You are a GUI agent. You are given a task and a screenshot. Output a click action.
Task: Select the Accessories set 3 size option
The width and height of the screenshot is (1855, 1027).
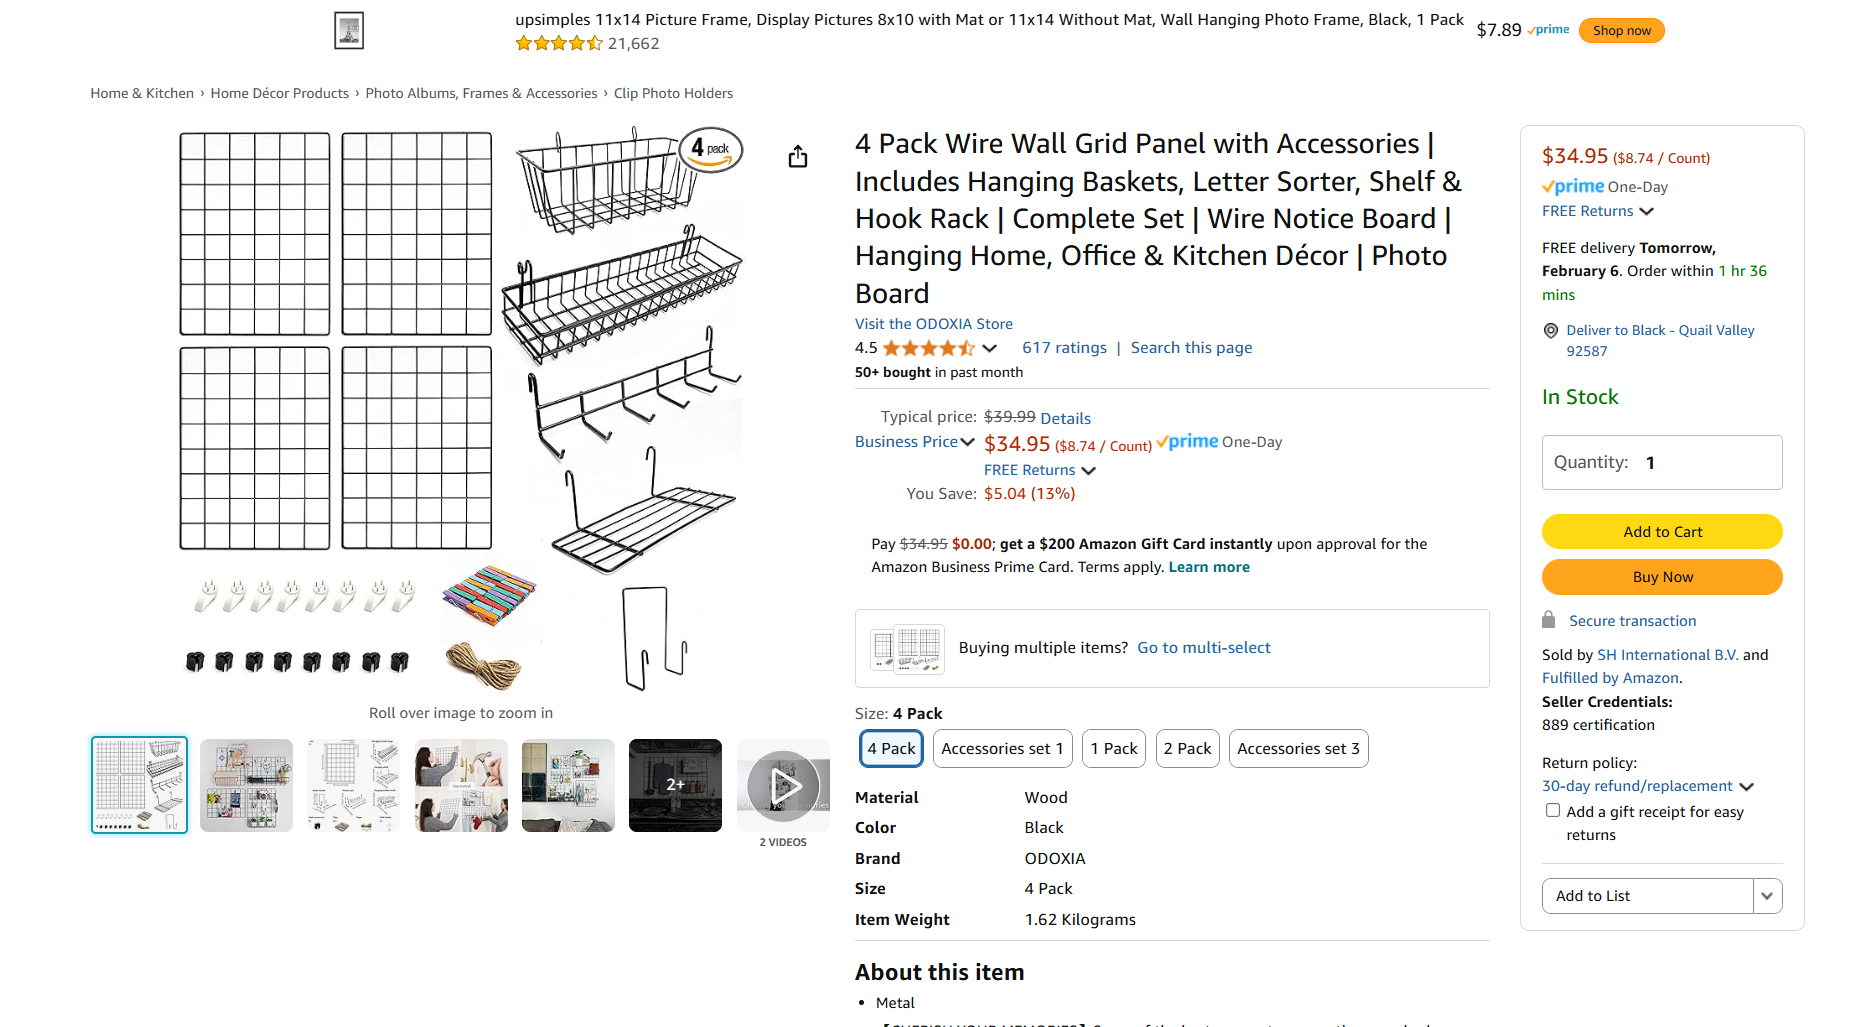point(1298,748)
